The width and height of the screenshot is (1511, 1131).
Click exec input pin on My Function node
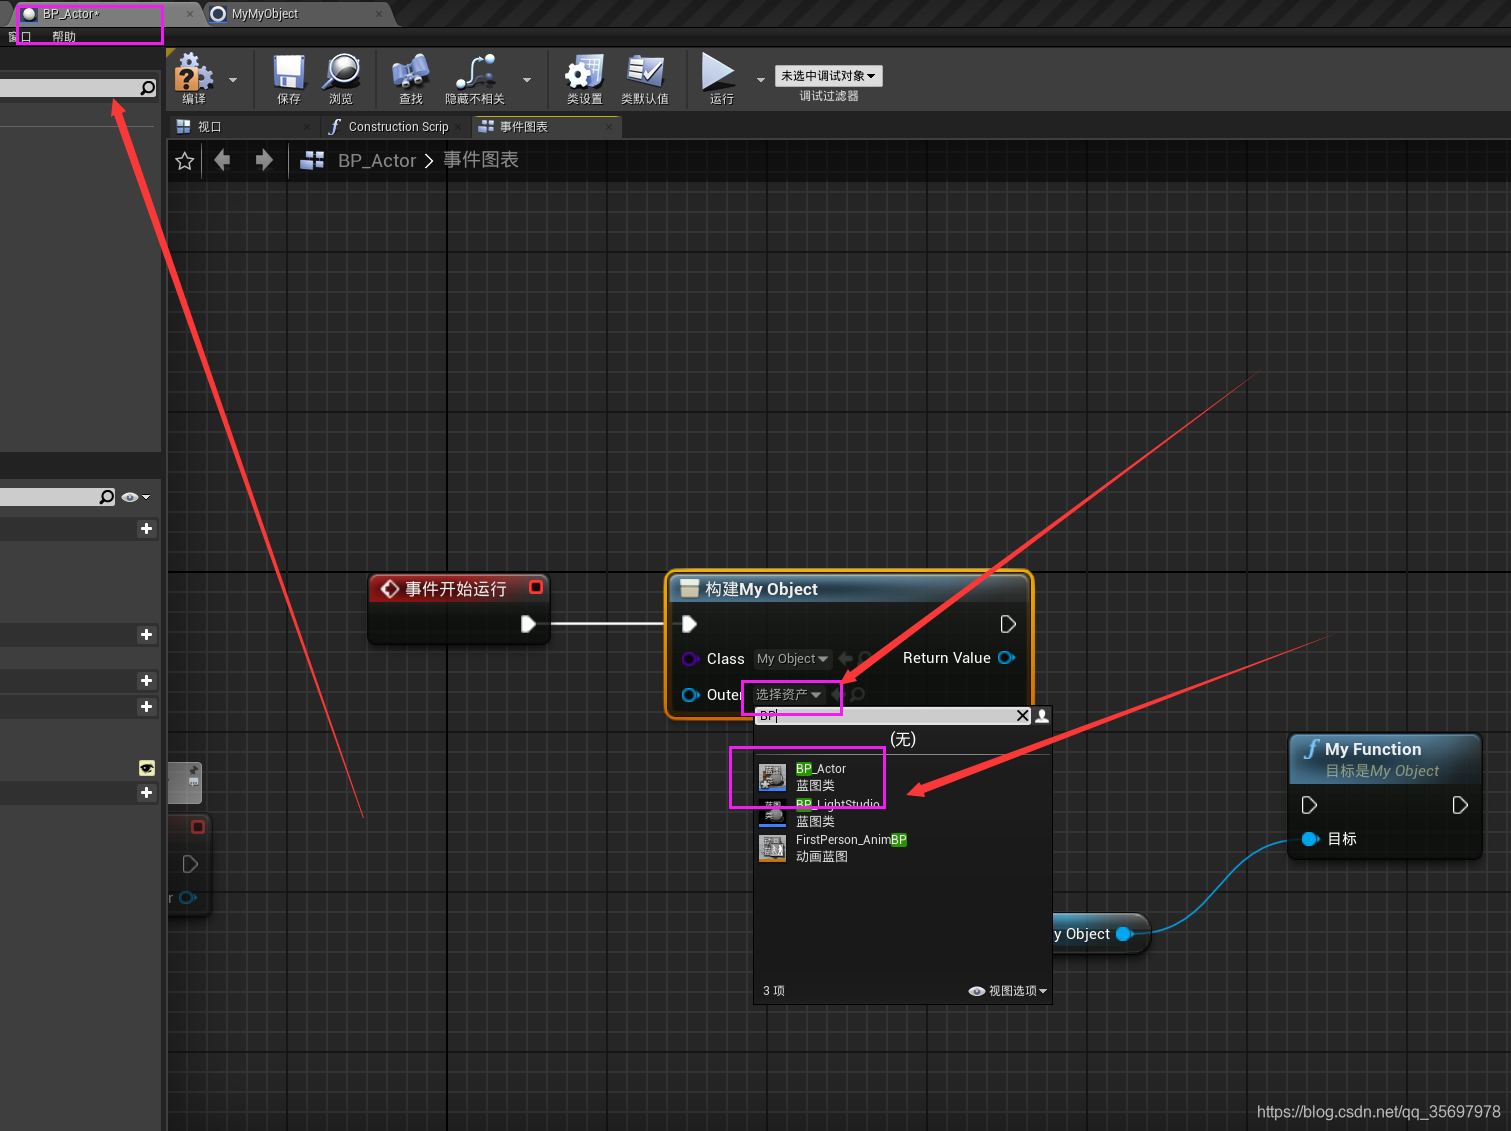[x=1309, y=805]
